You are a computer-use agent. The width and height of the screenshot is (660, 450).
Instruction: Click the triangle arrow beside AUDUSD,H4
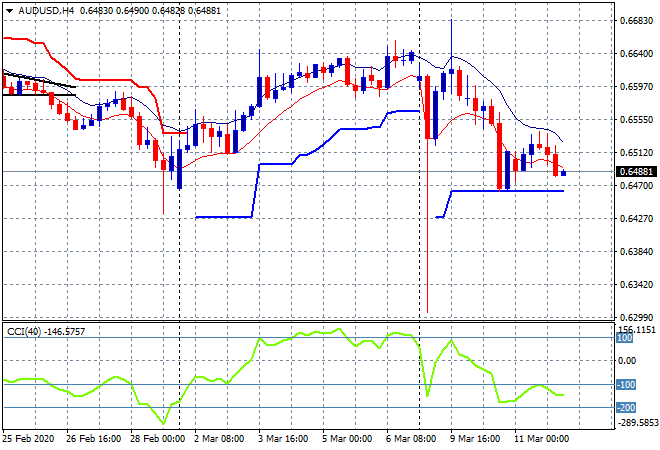coord(9,11)
